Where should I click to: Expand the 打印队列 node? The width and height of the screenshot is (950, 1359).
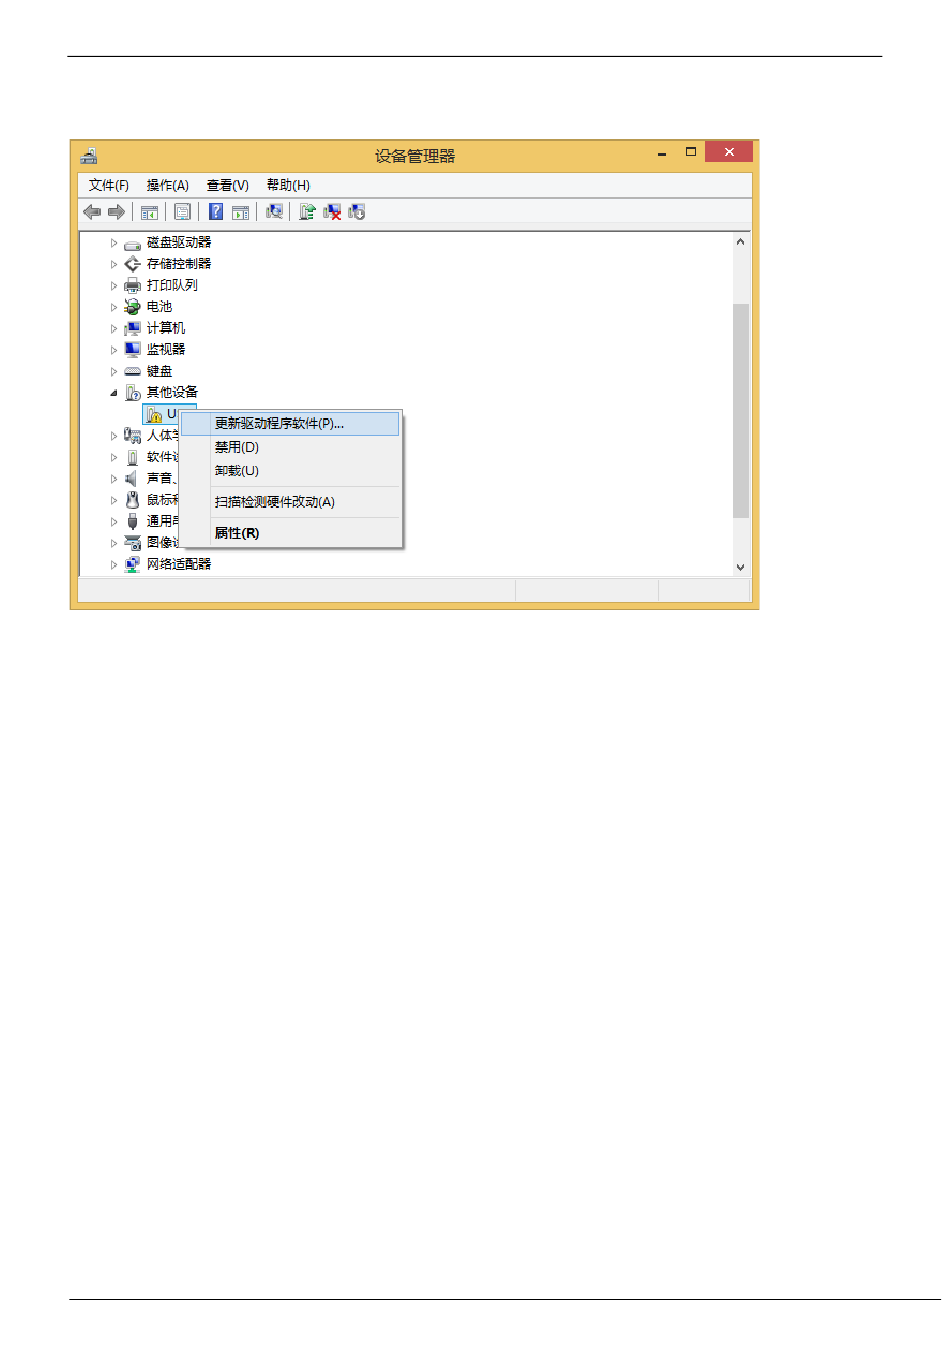[114, 286]
